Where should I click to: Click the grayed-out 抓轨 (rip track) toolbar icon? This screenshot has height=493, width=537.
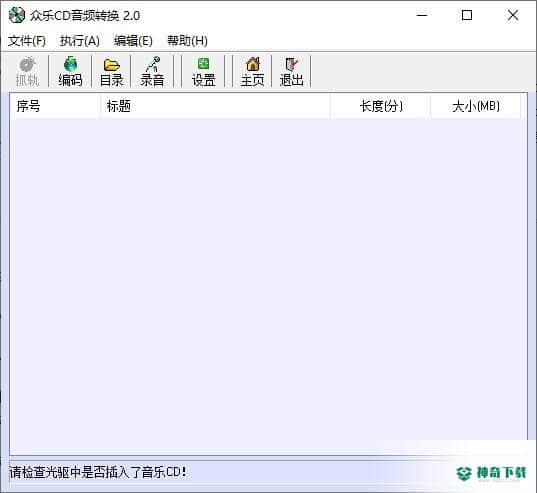click(x=27, y=71)
